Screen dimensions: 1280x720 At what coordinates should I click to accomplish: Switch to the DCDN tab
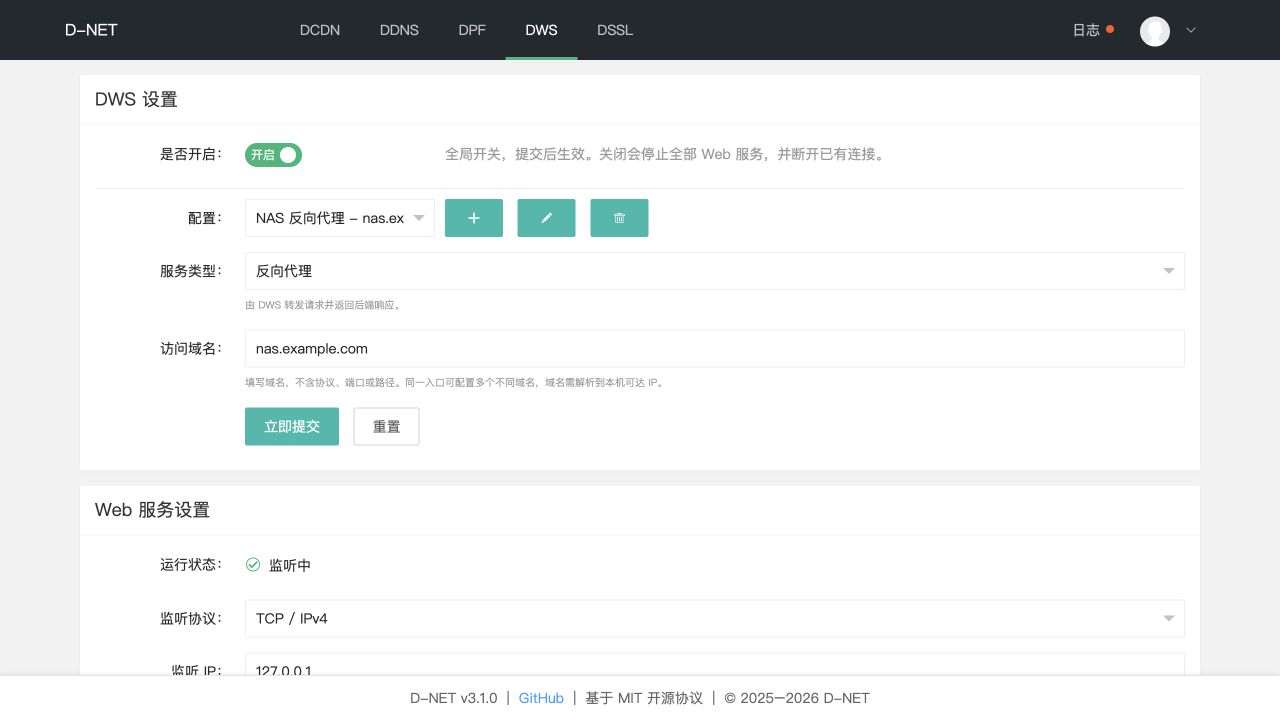click(x=320, y=30)
